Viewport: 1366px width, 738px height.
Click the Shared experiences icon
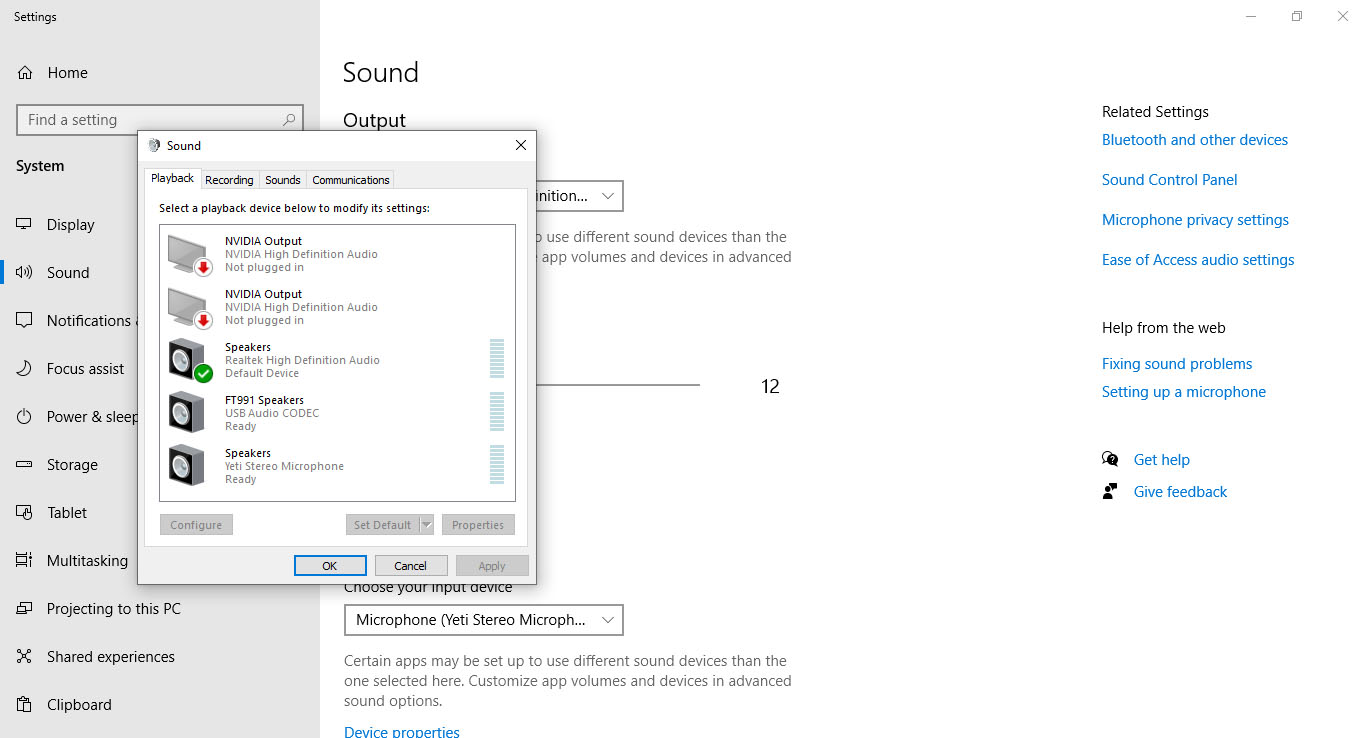25,657
